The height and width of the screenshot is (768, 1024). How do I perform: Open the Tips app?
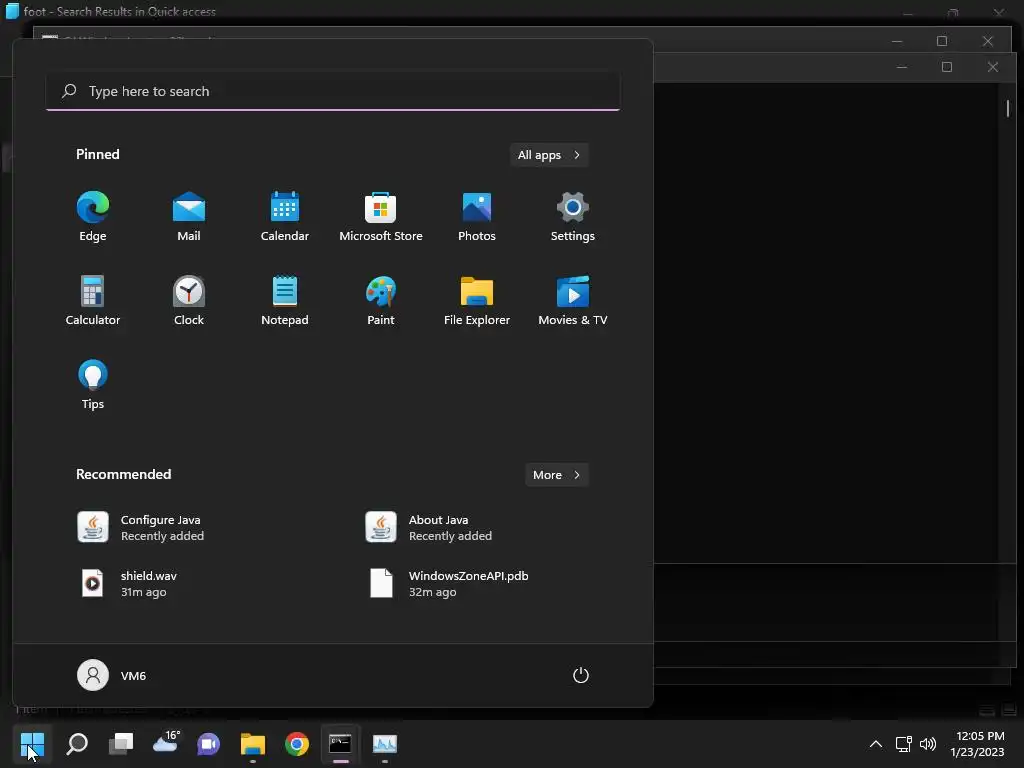pos(93,385)
